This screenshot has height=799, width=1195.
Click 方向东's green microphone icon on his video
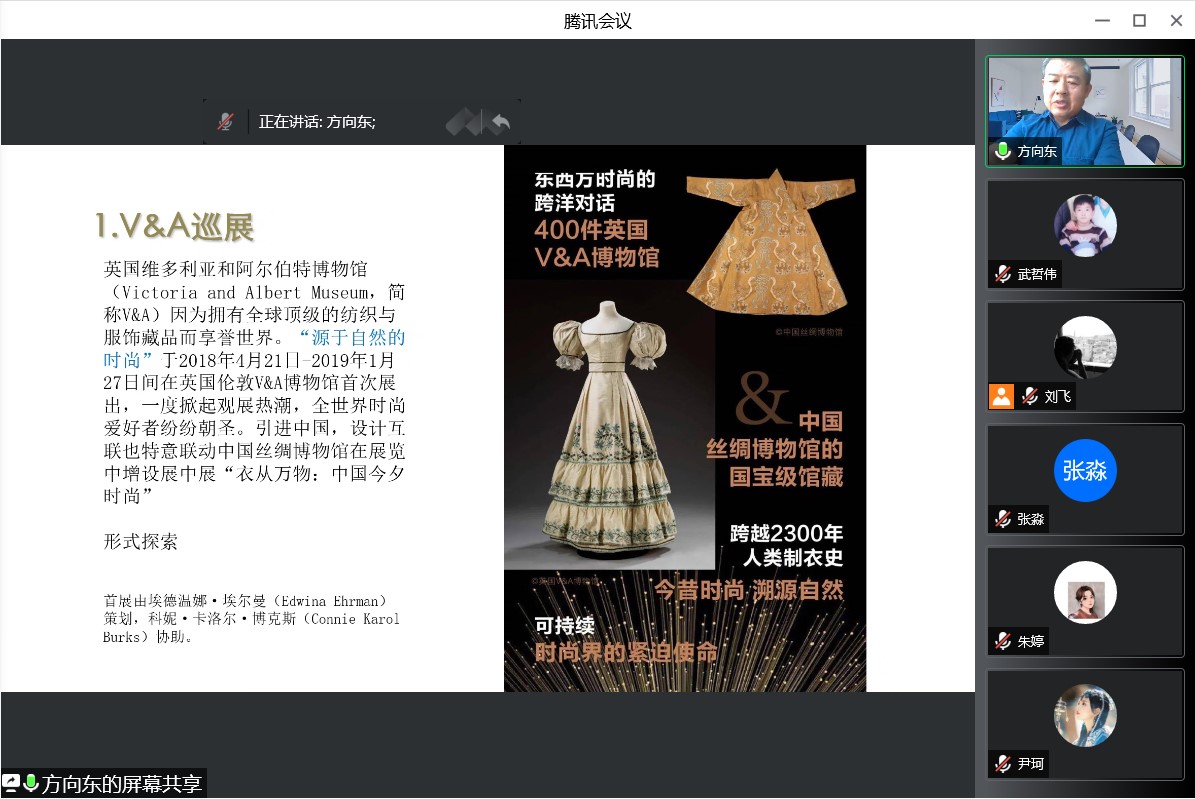pyautogui.click(x=1002, y=152)
